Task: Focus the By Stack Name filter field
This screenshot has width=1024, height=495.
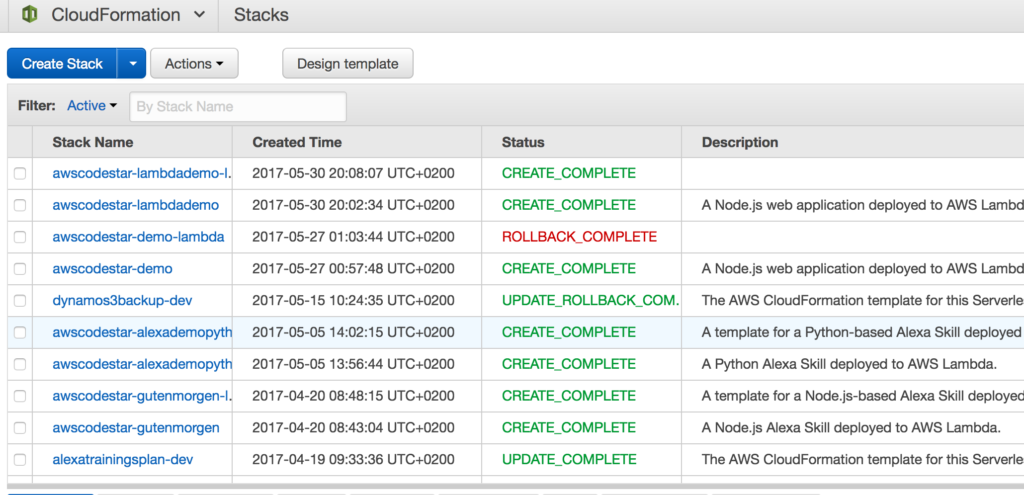Action: (238, 106)
